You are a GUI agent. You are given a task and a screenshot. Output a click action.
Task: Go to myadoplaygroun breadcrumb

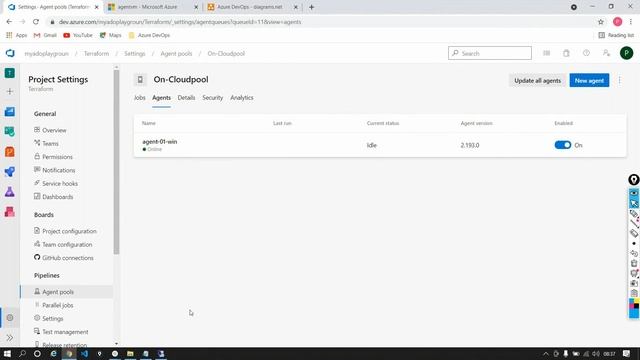(x=47, y=53)
